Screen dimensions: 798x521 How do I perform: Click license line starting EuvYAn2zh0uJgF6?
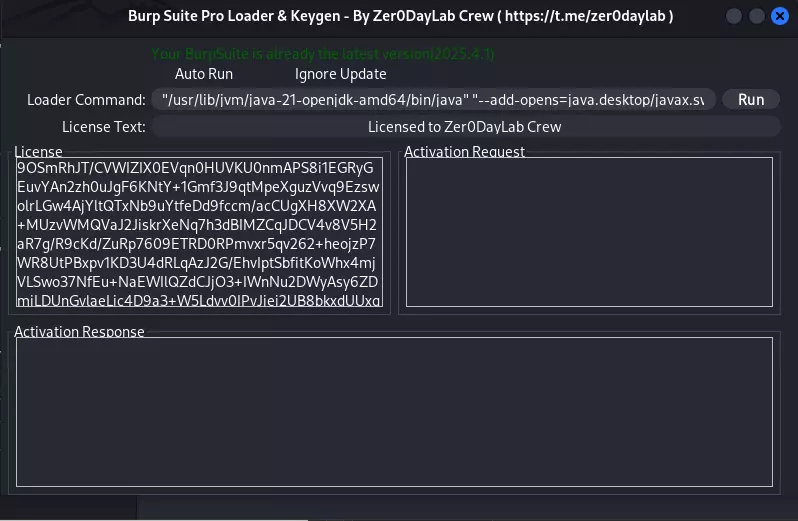click(x=198, y=187)
